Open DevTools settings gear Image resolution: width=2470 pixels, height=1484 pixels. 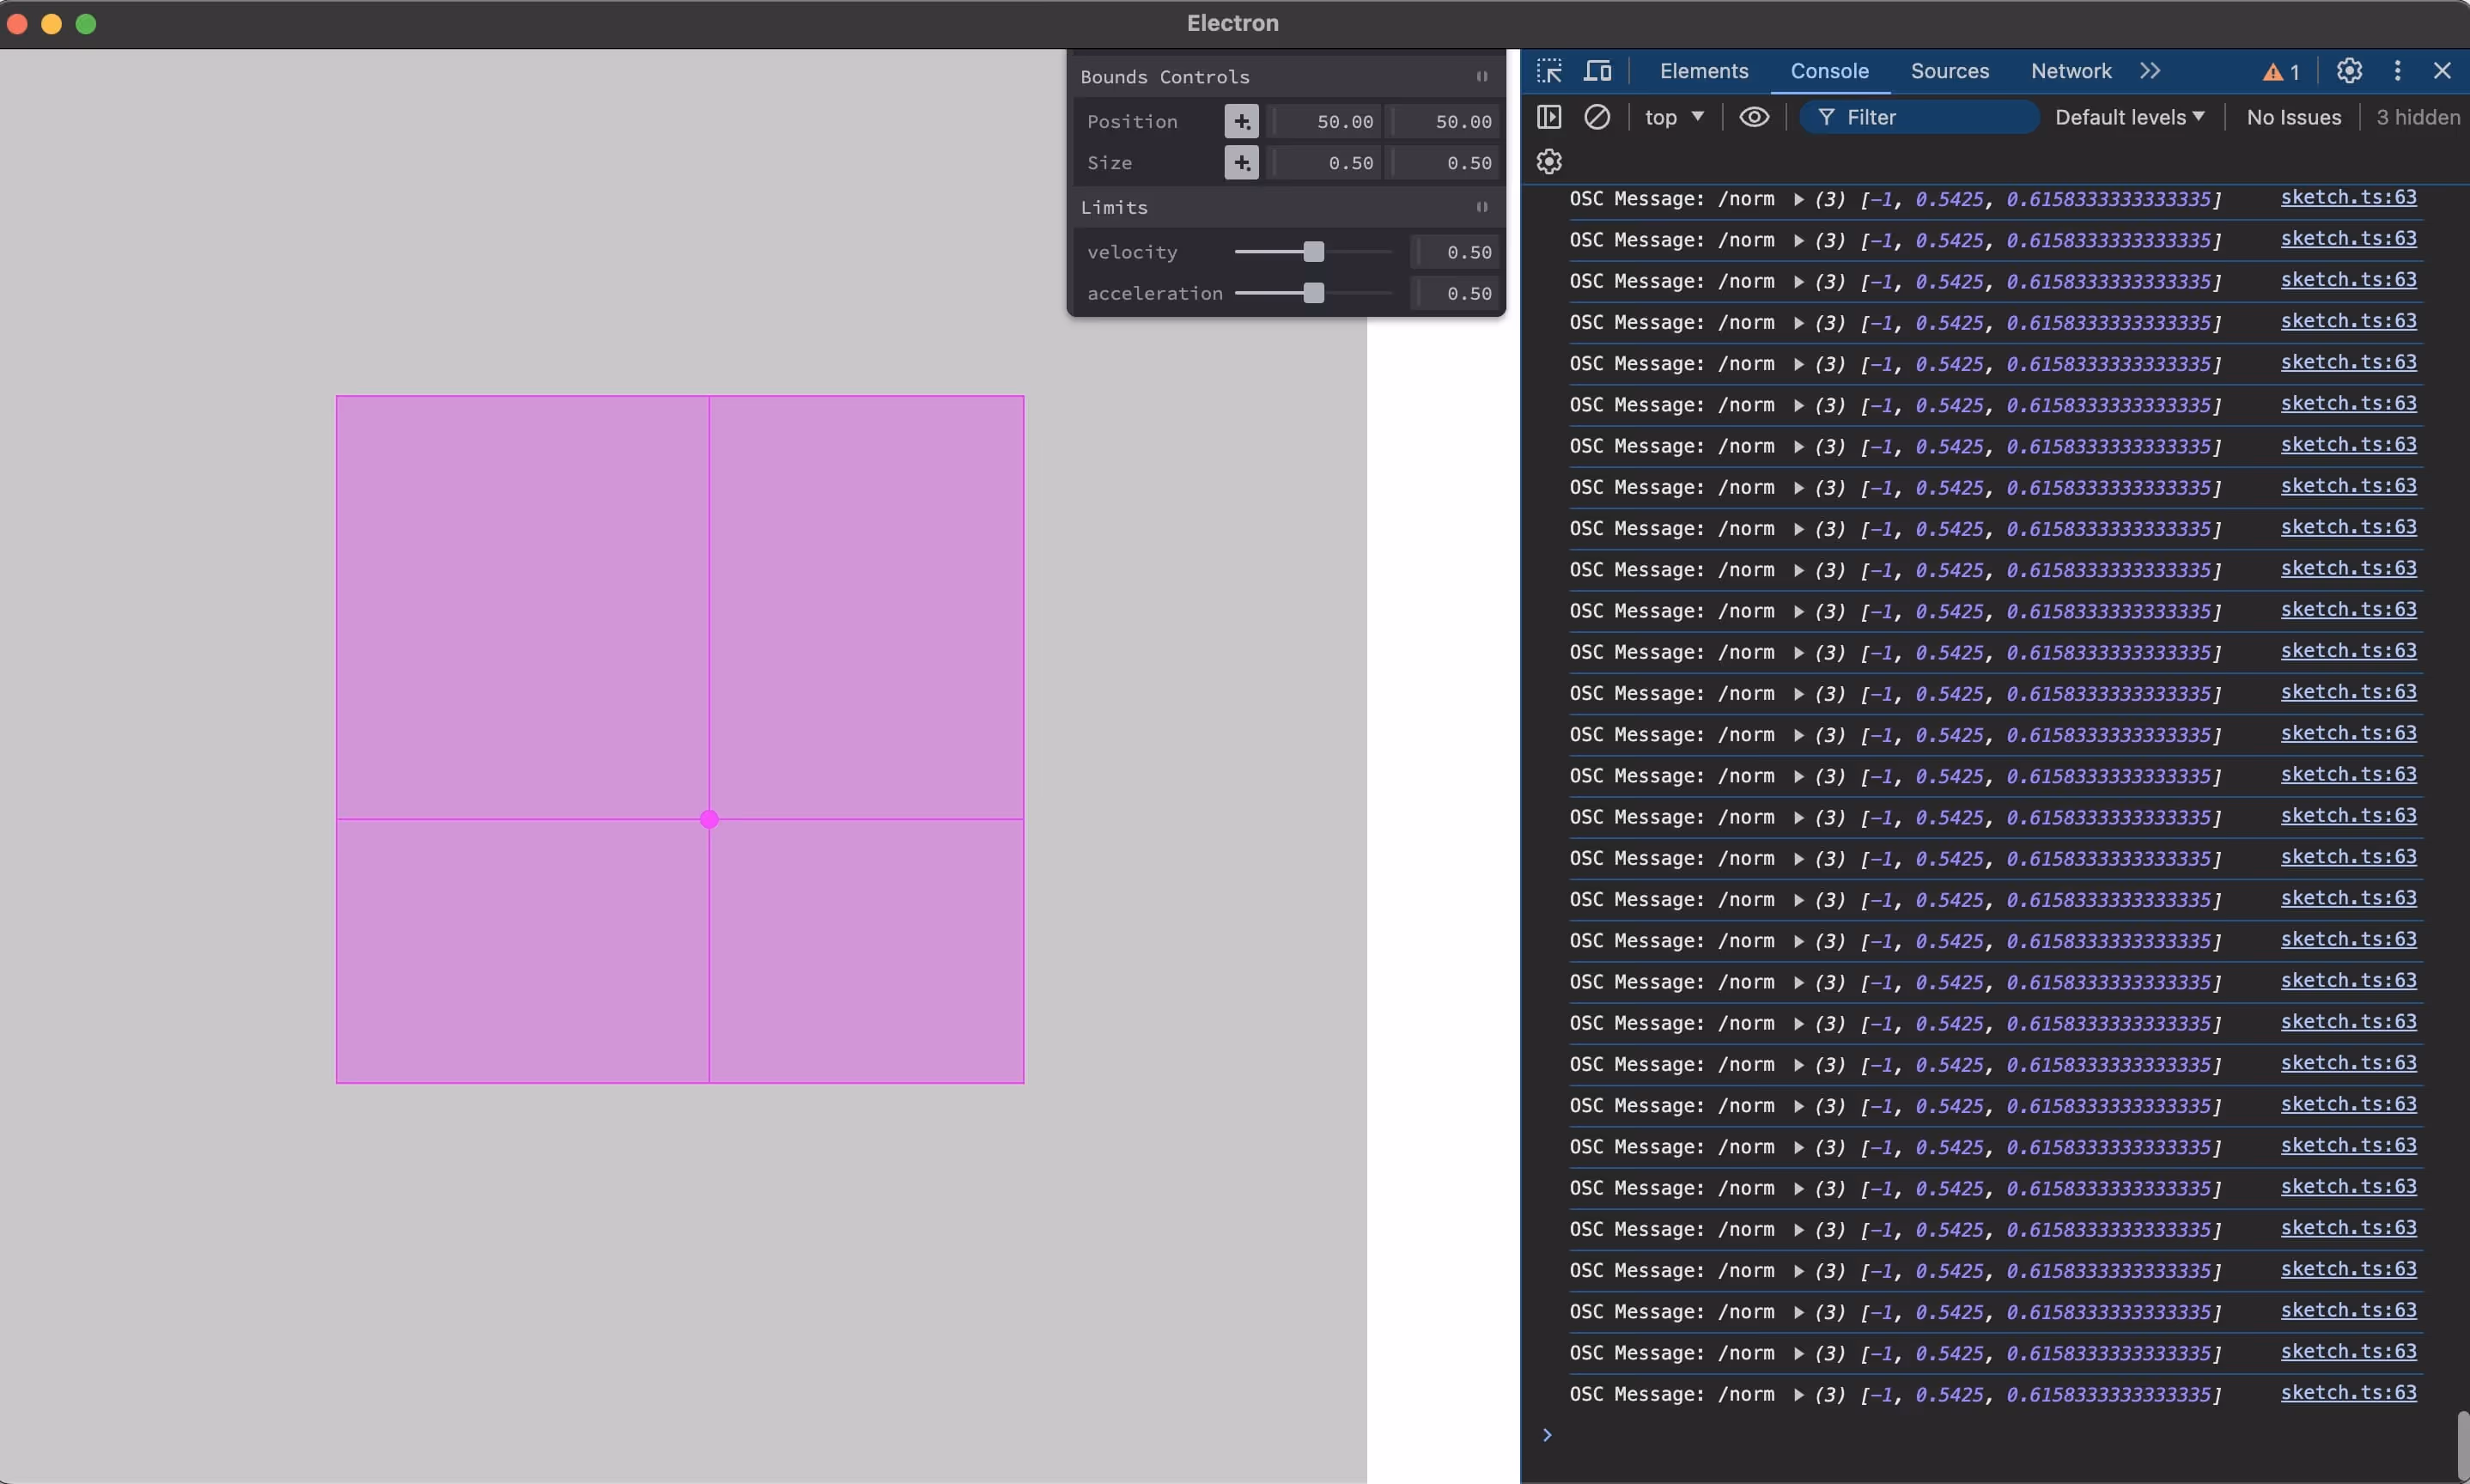(2349, 71)
